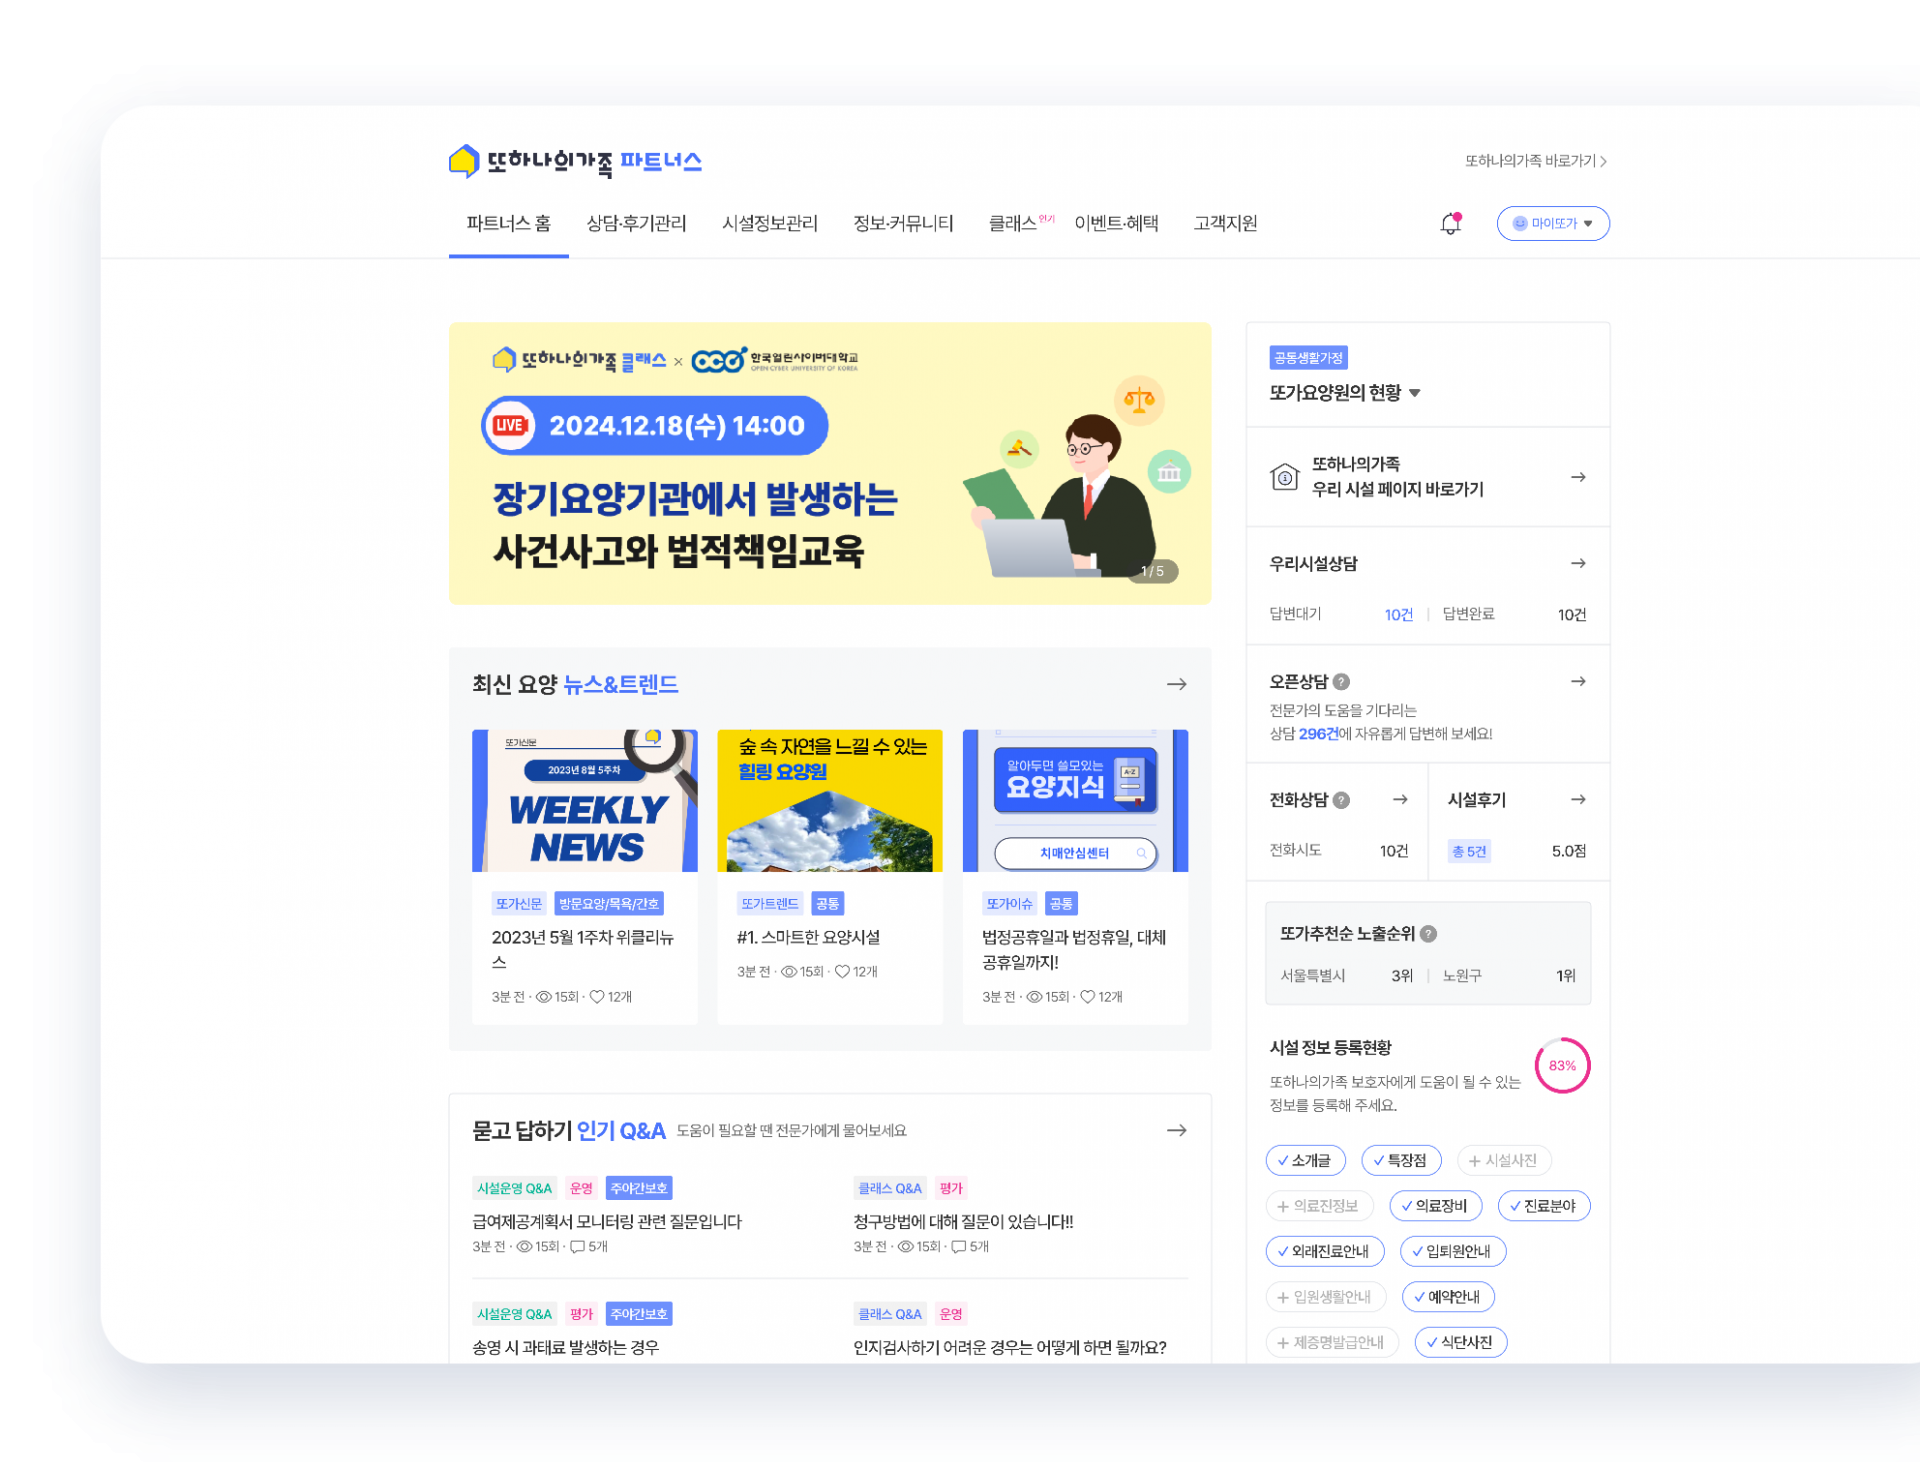
Task: Open question 송영 시 과태료 발생하는 경우
Action: (565, 1347)
